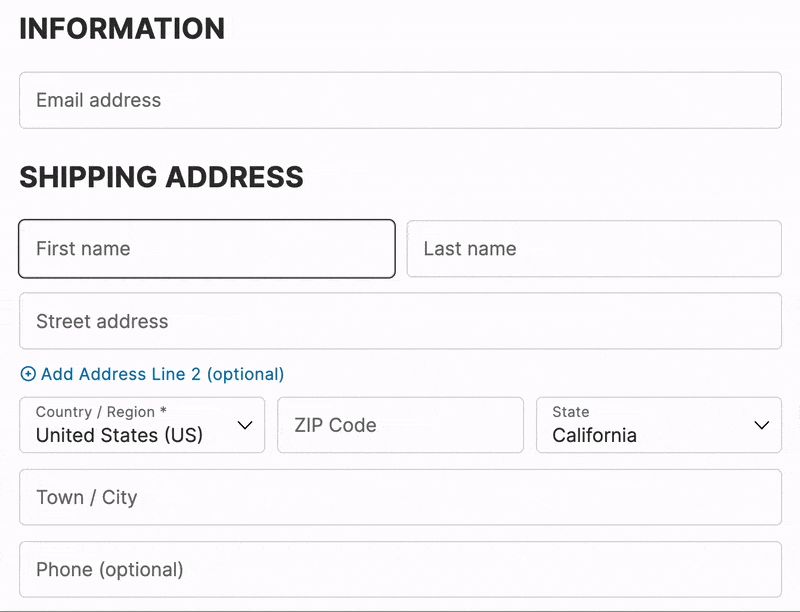Open the "Add Address Line 2 (optional)" link

[x=162, y=374]
